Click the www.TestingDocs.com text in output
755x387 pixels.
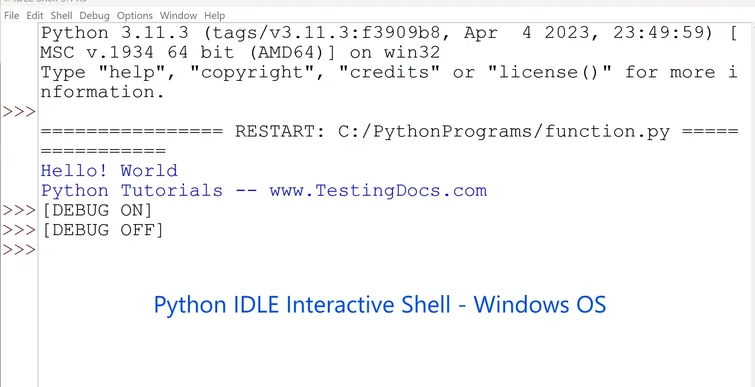coord(378,191)
